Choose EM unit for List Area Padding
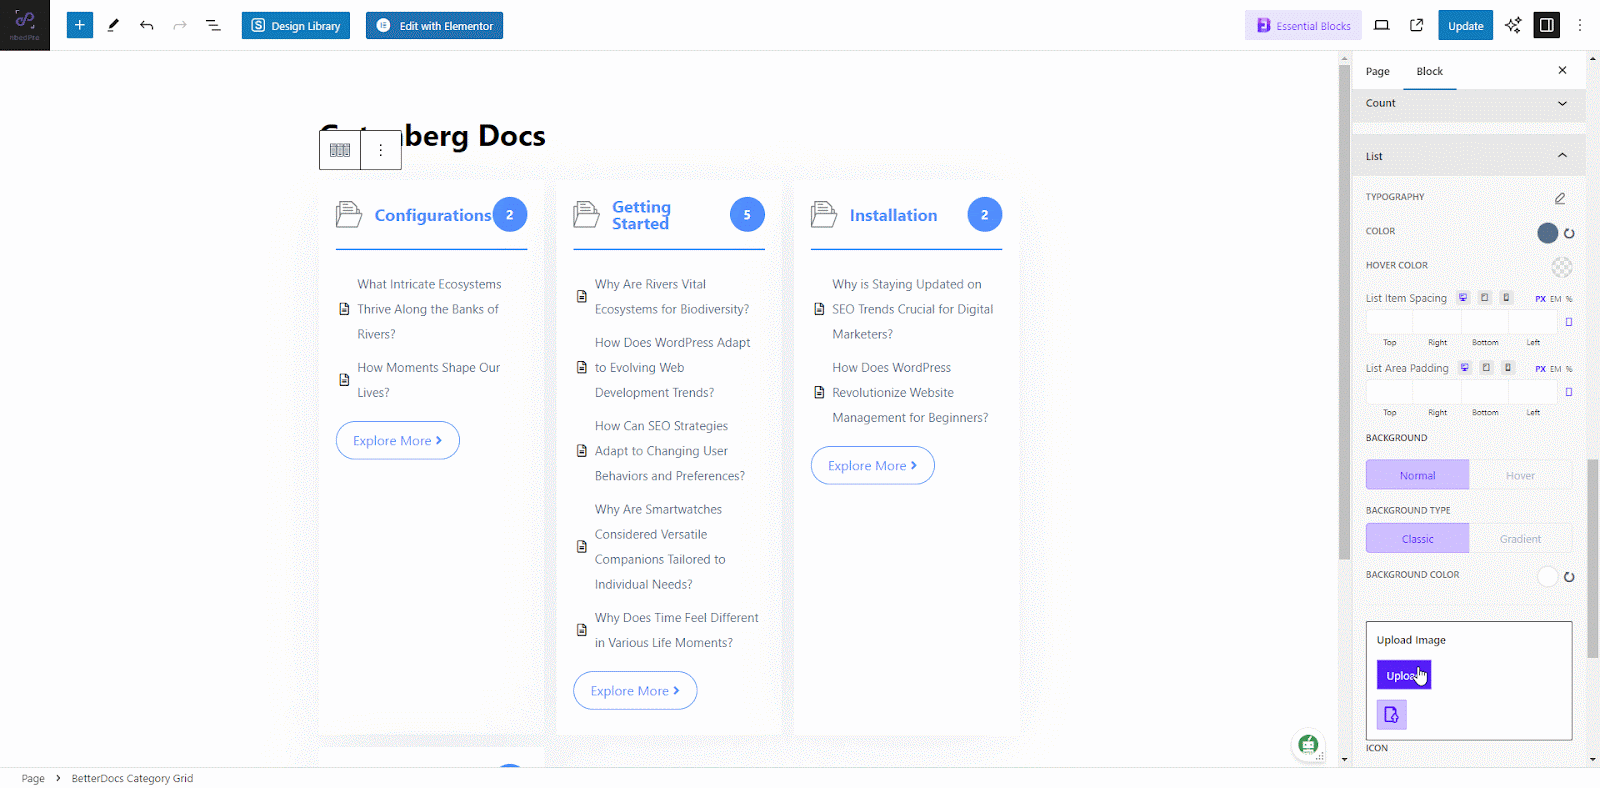The image size is (1600, 788). 1556,369
